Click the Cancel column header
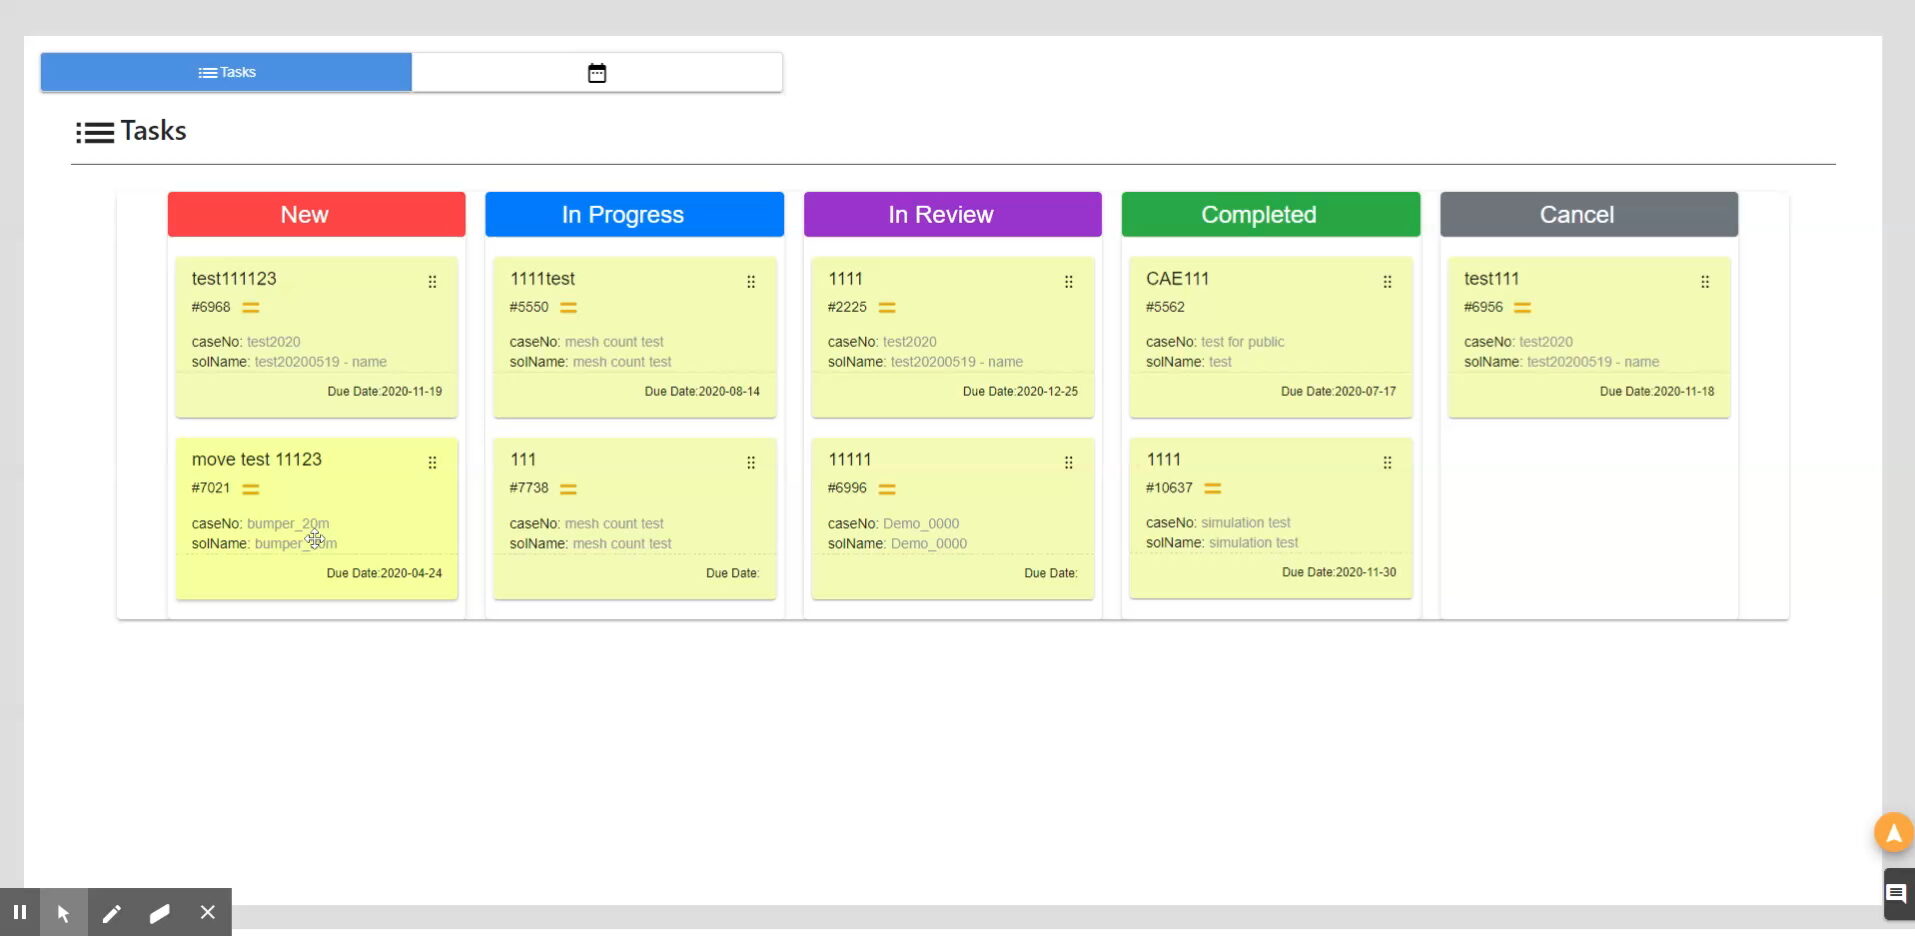This screenshot has width=1915, height=936. point(1588,214)
